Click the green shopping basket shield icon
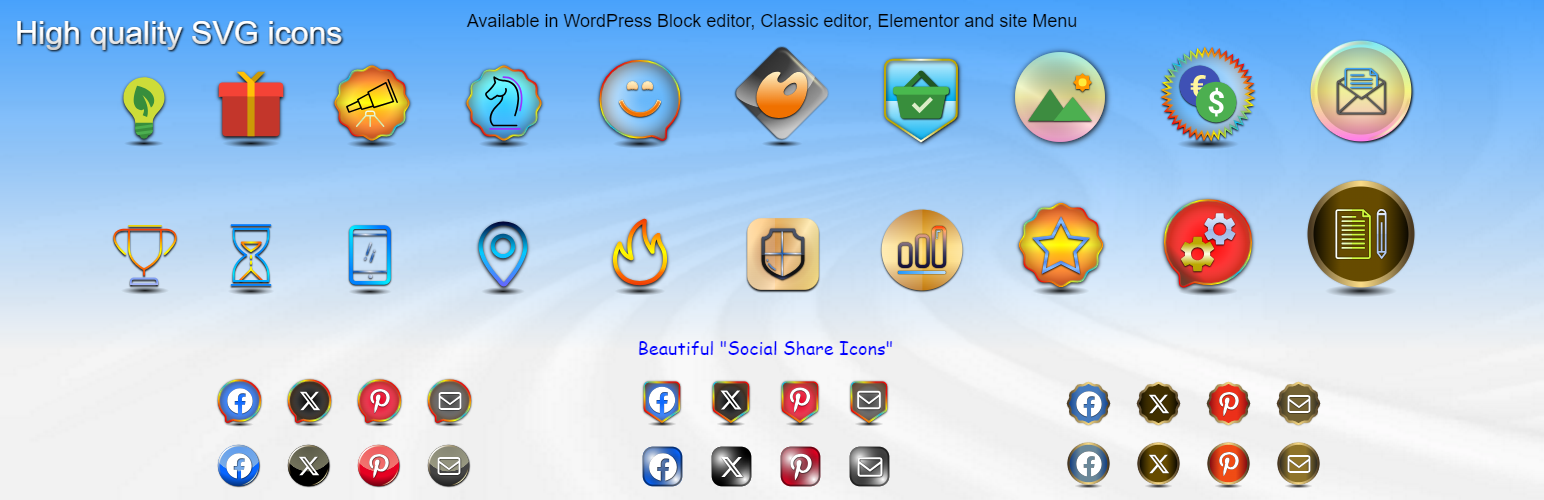 point(921,99)
